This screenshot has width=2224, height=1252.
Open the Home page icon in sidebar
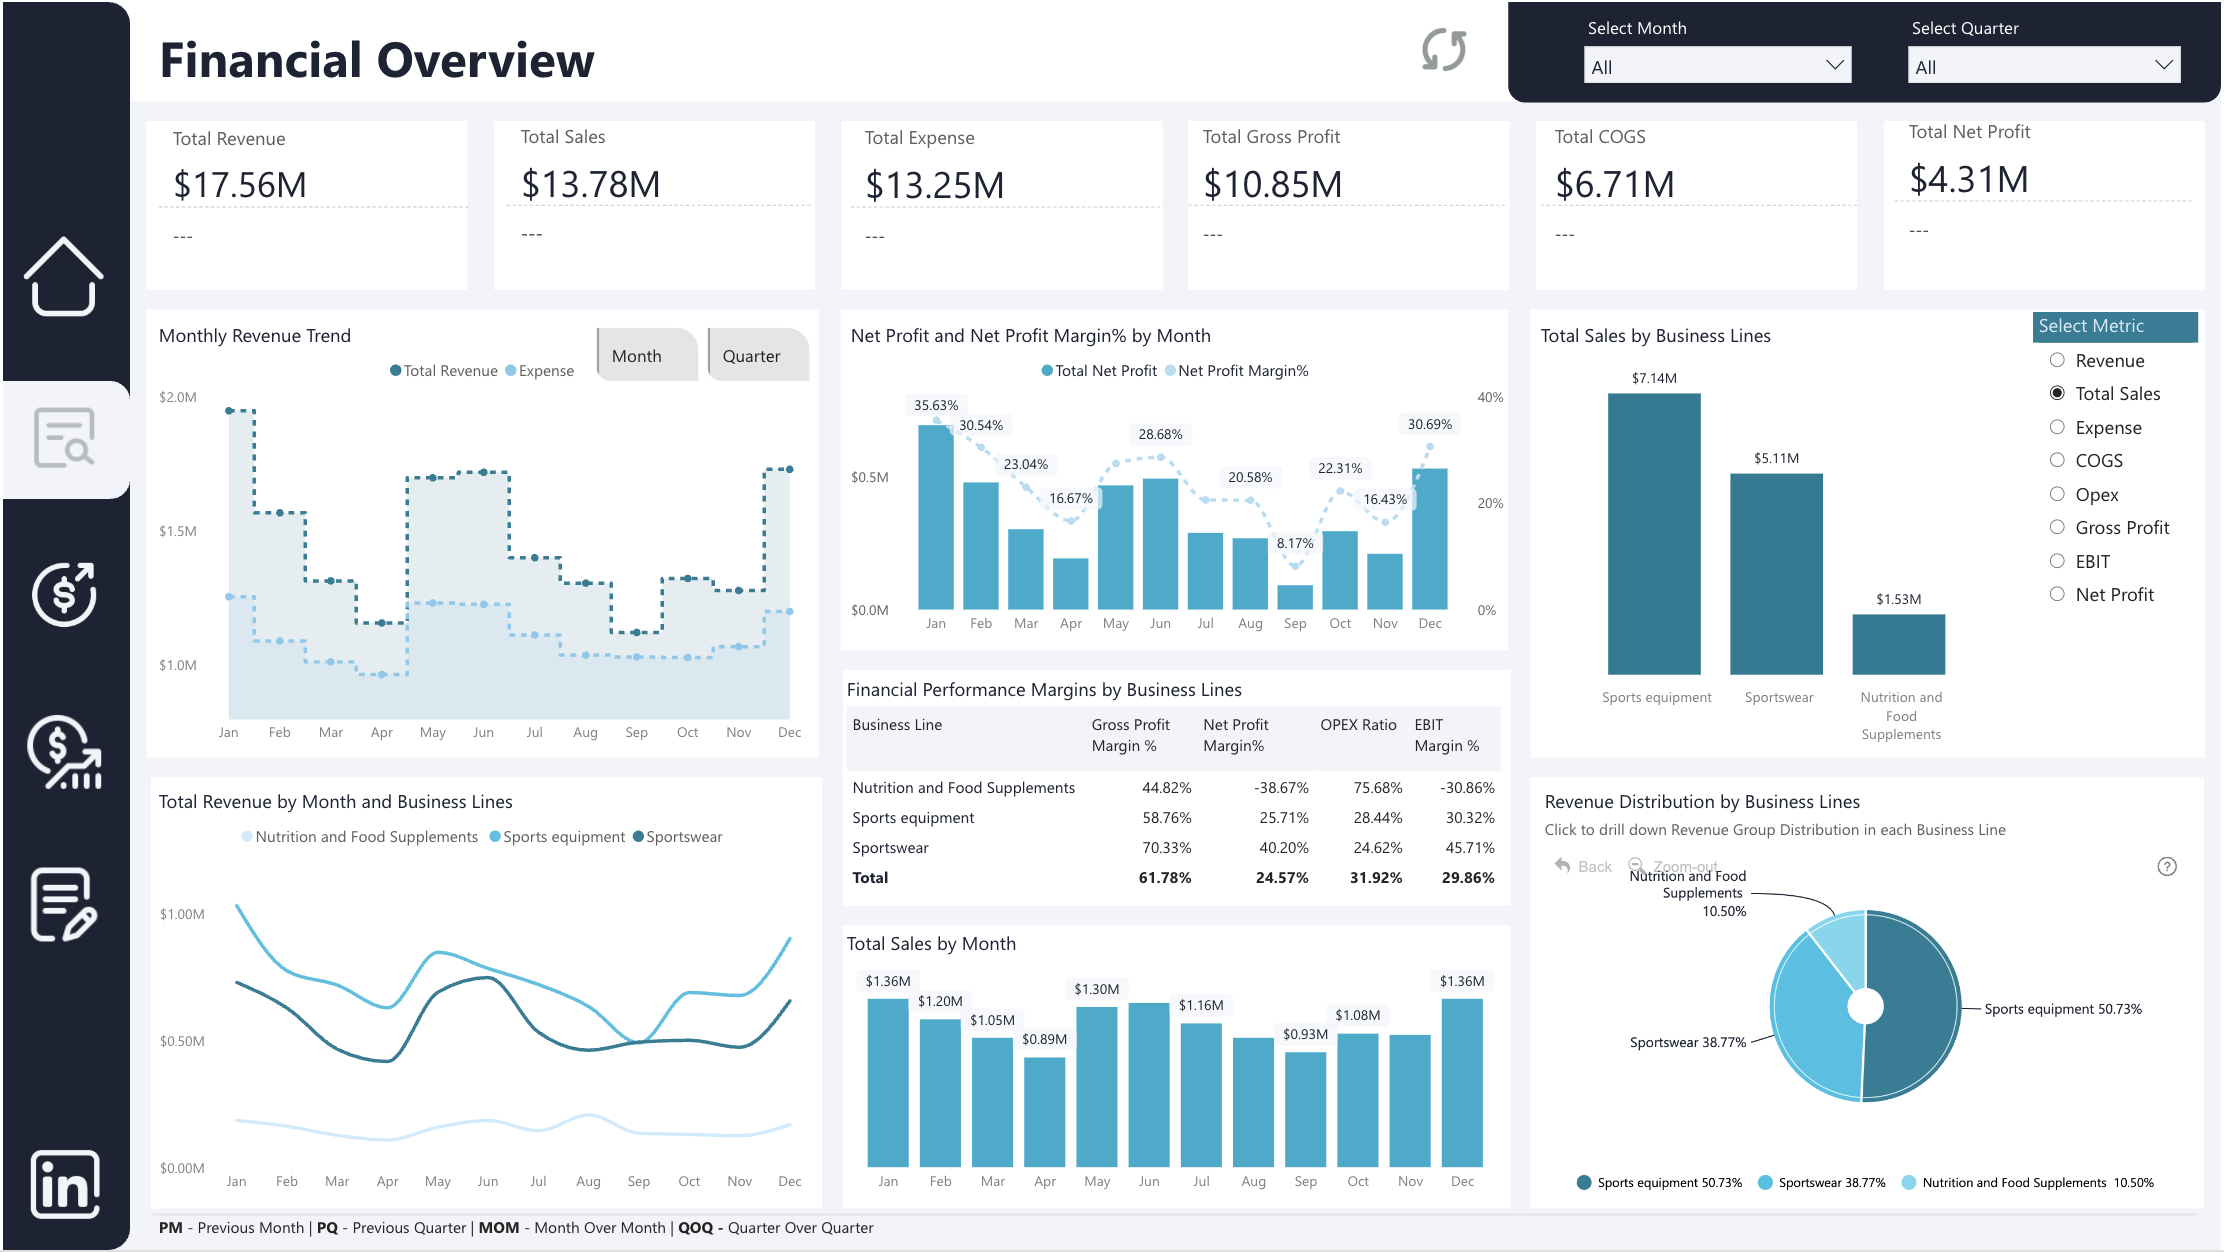click(63, 277)
